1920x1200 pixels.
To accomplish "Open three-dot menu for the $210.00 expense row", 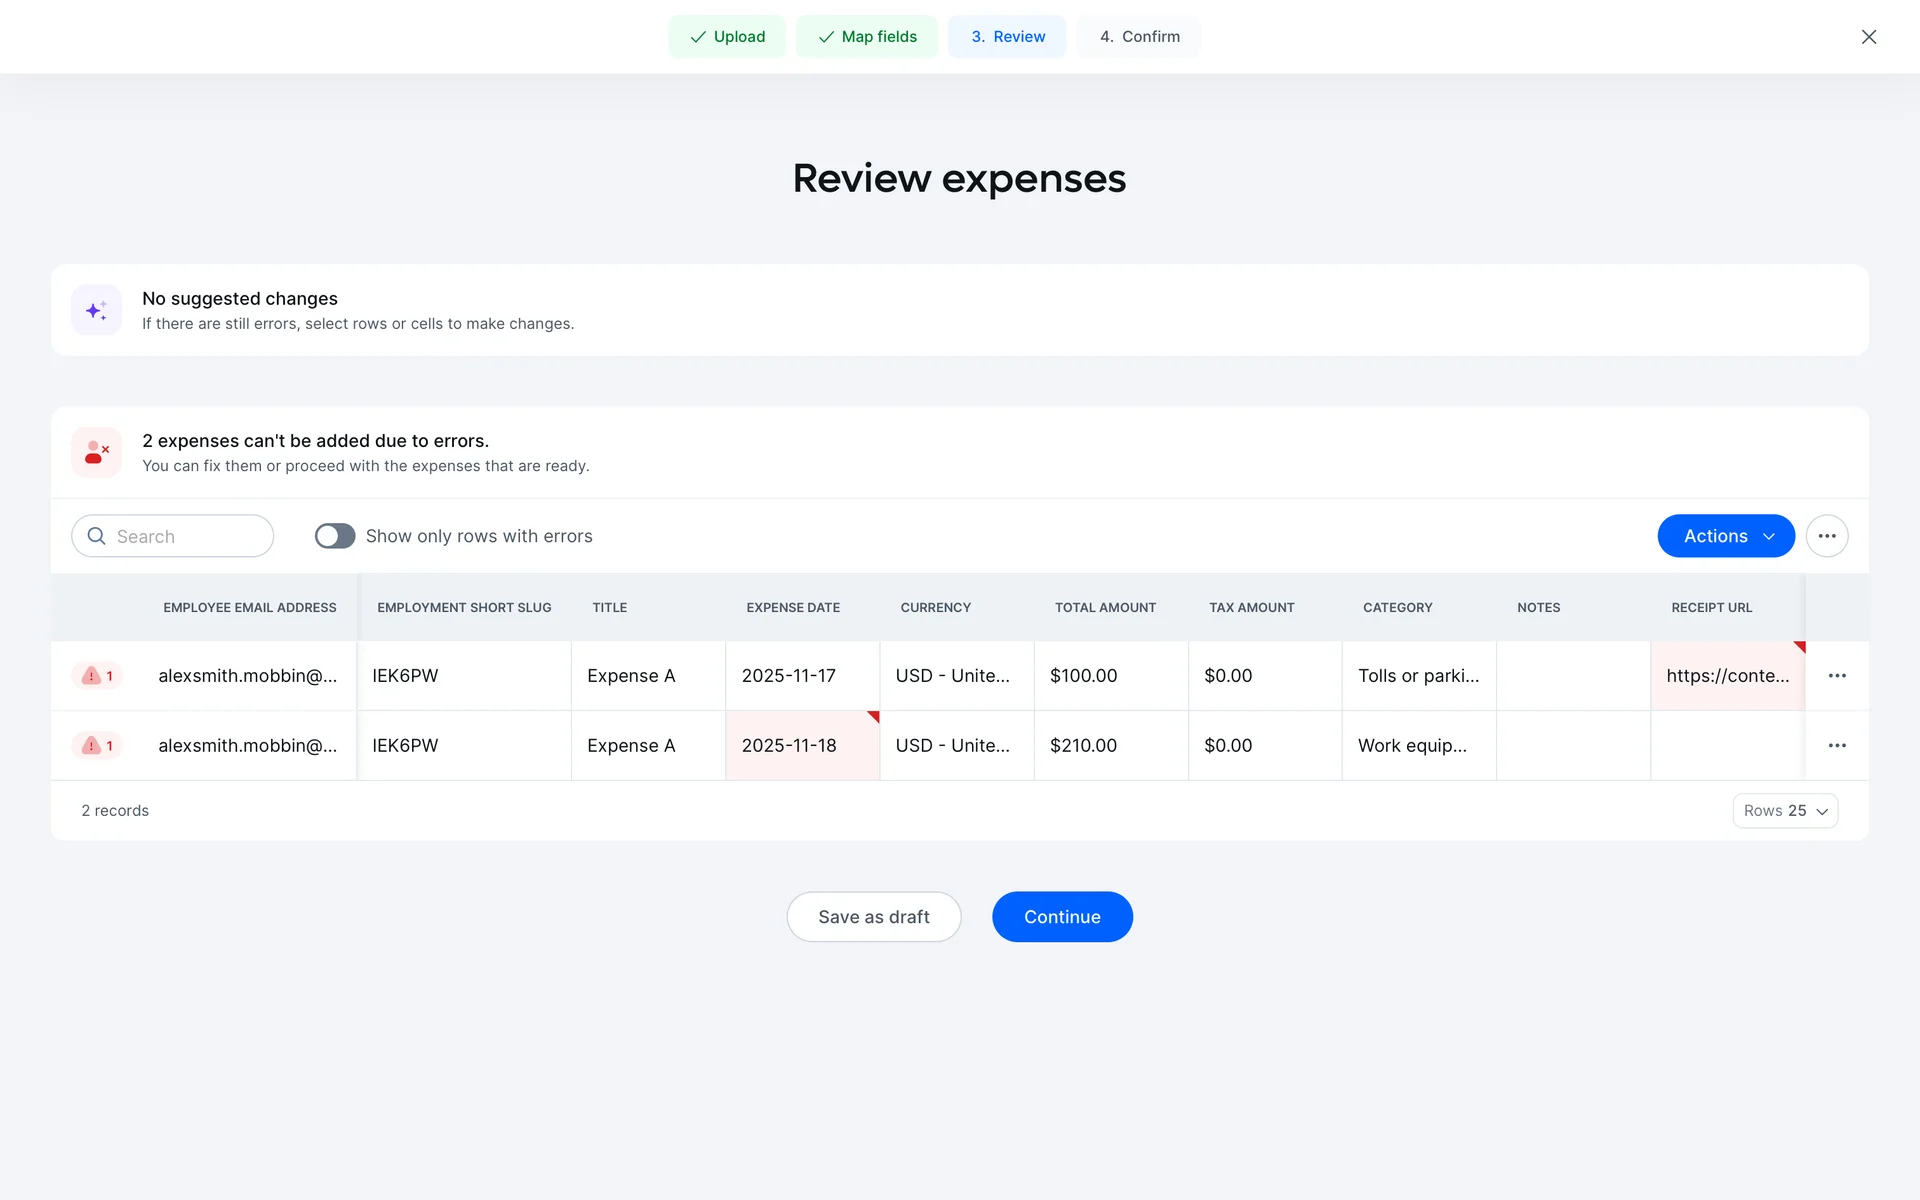I will [x=1836, y=746].
